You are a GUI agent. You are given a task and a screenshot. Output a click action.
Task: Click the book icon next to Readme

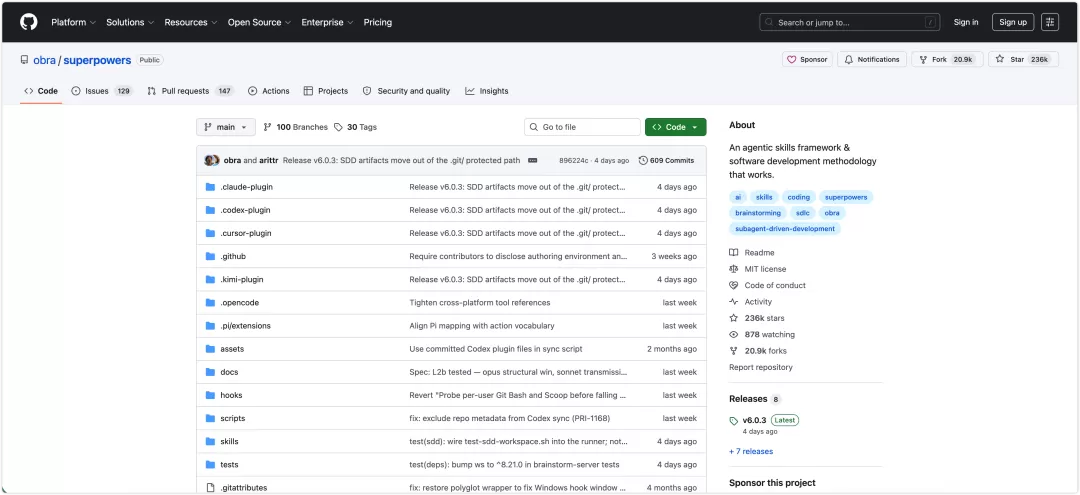tap(734, 253)
